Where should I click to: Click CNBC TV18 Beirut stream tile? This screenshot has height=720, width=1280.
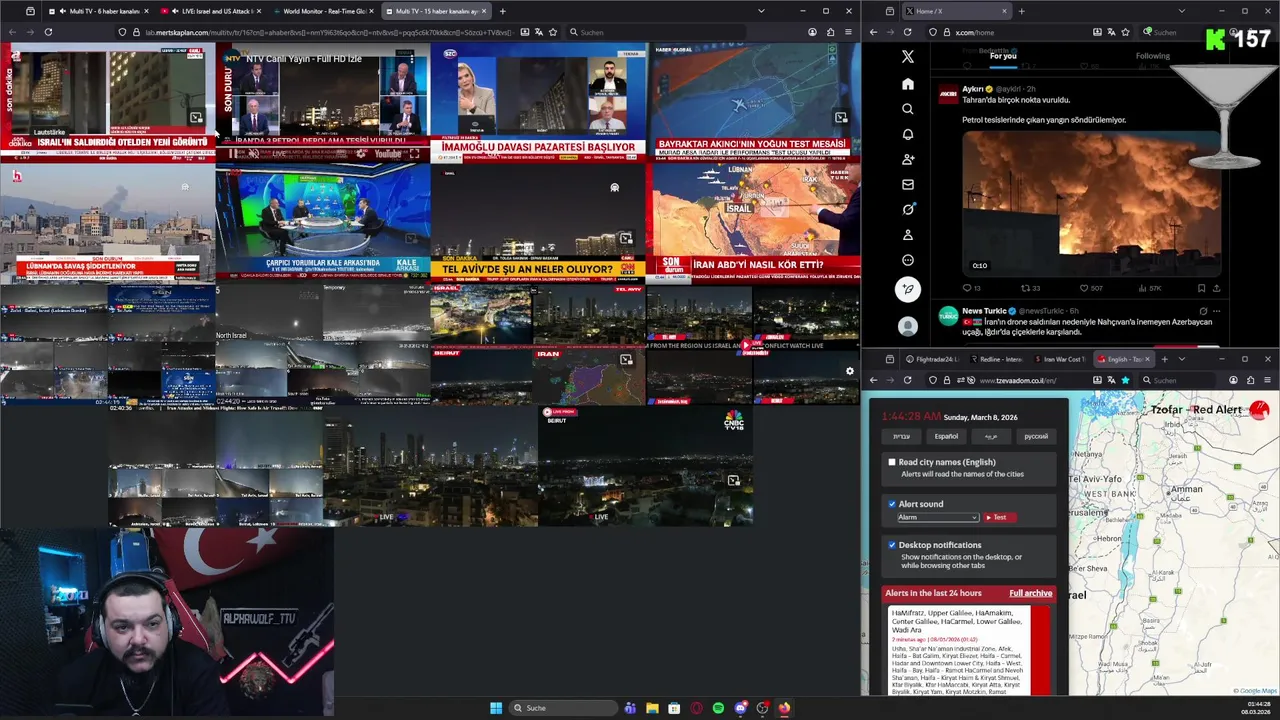(x=645, y=465)
